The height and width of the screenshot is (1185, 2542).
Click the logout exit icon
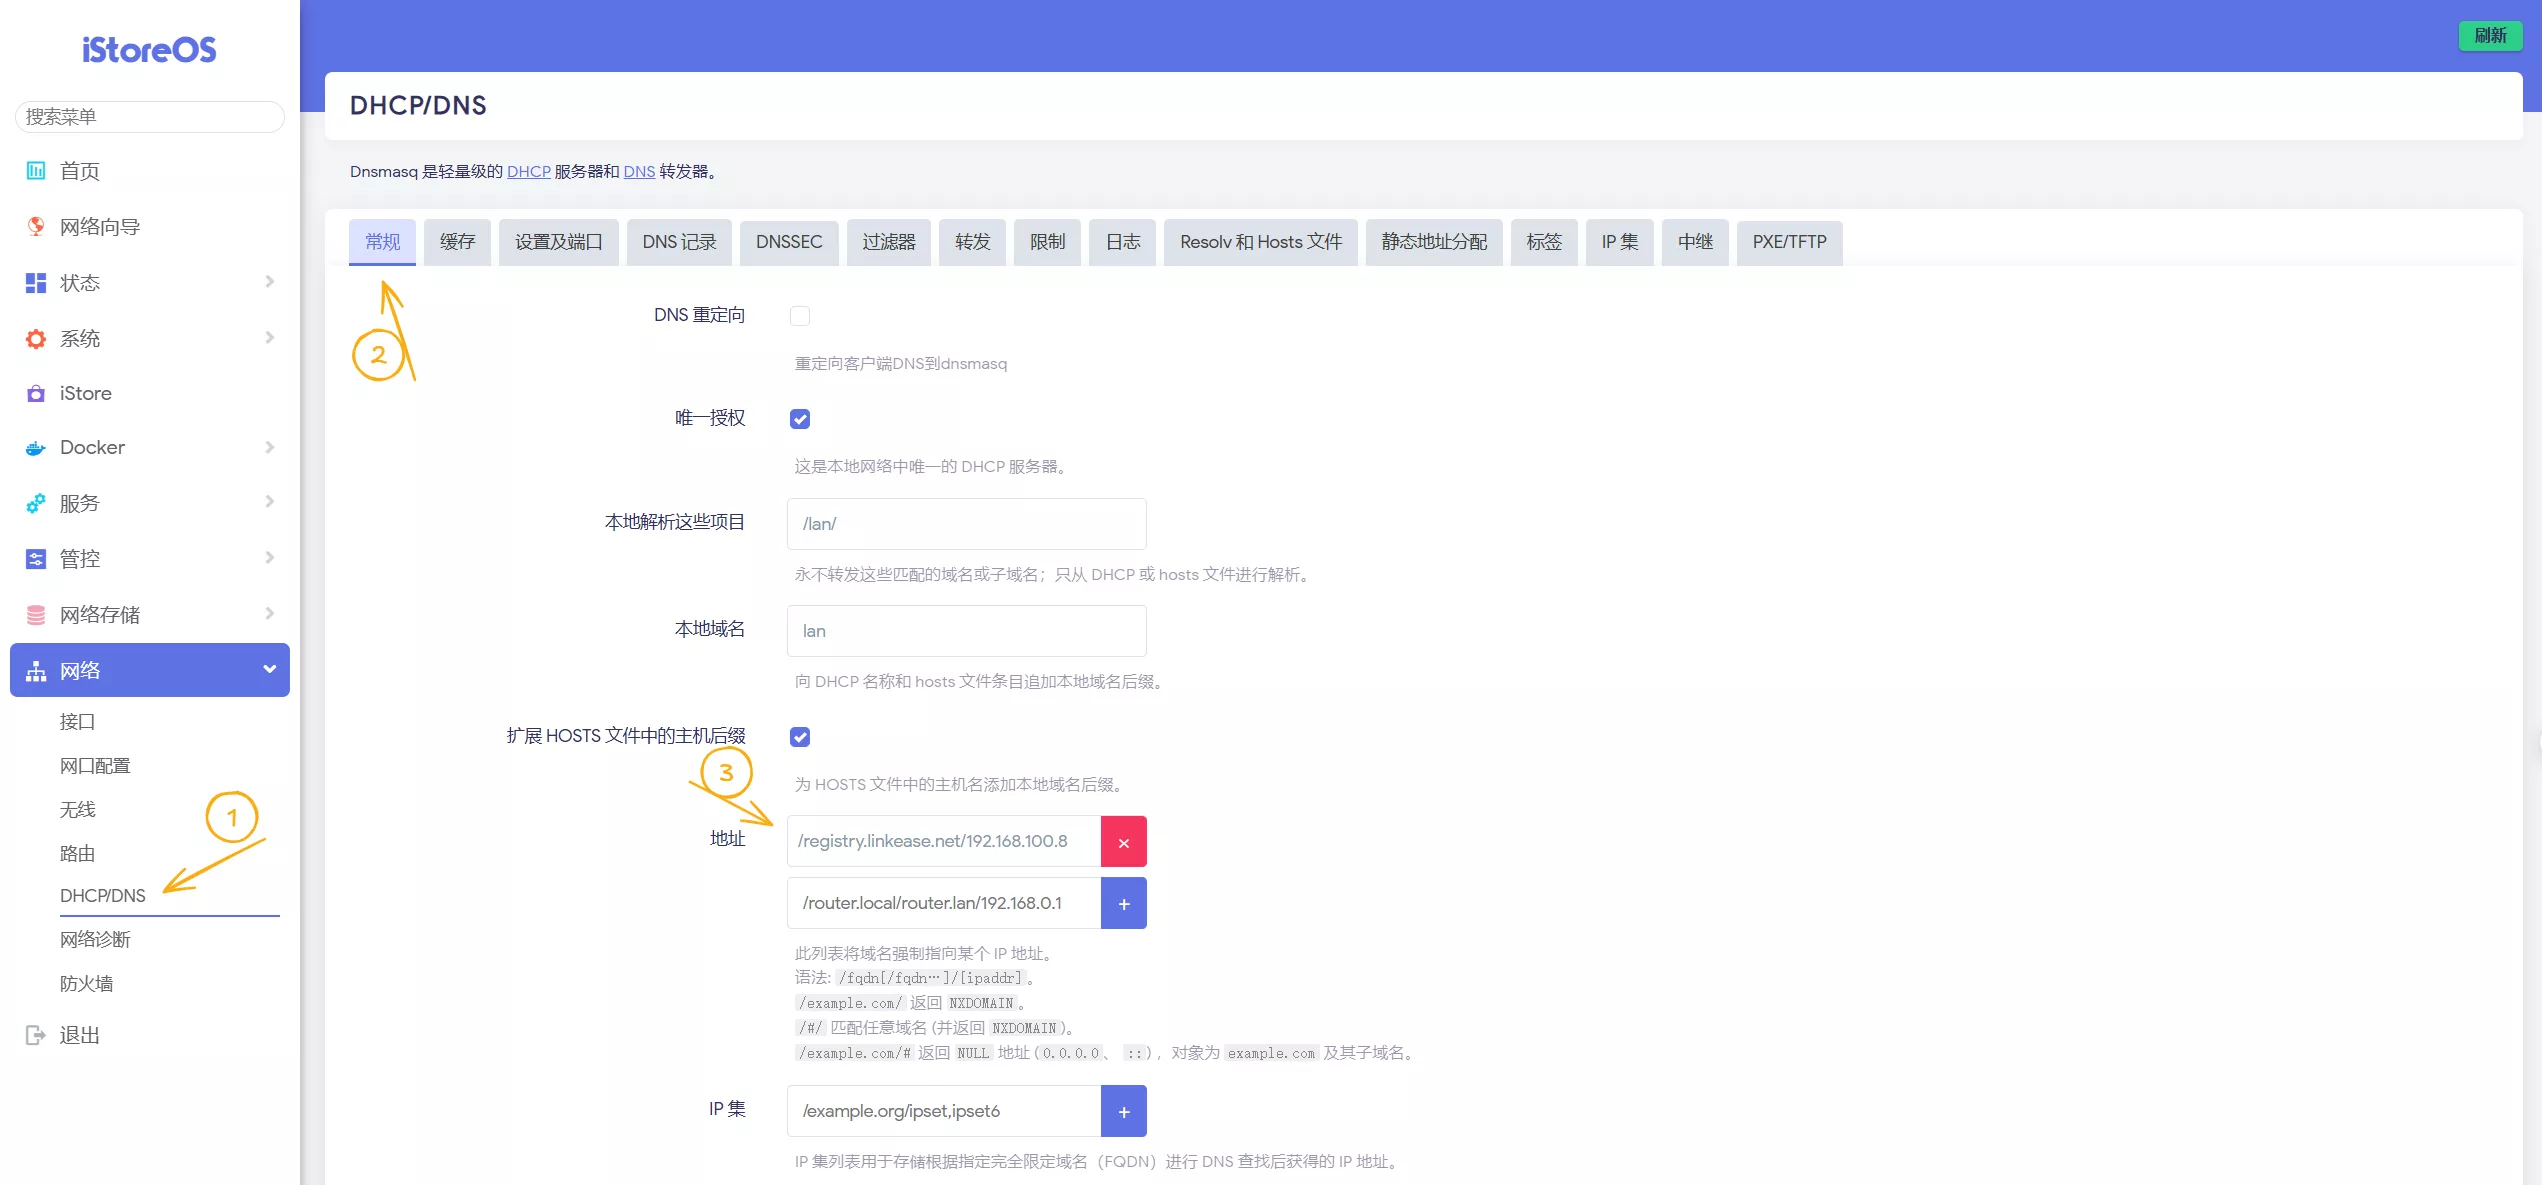36,1035
